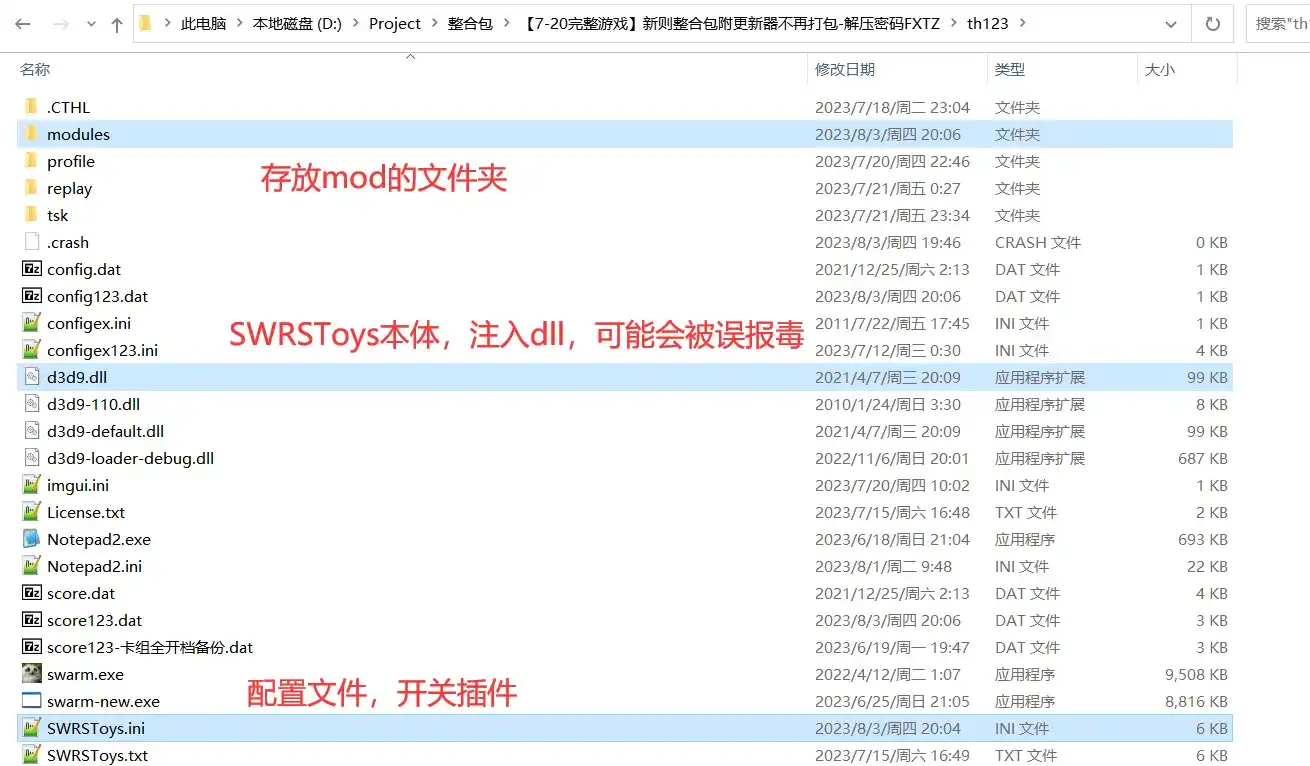1310x766 pixels.
Task: Select the score123.dat file icon
Action: click(x=31, y=620)
